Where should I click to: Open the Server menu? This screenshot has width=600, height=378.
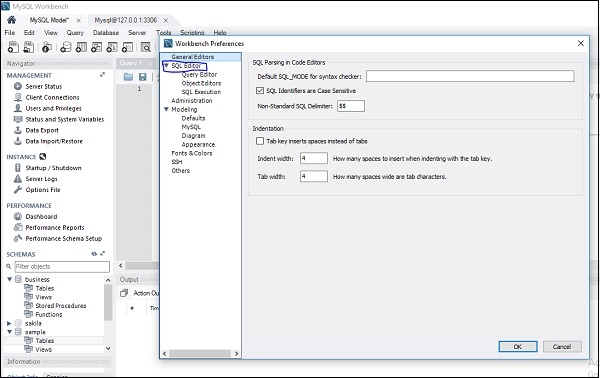(x=137, y=33)
